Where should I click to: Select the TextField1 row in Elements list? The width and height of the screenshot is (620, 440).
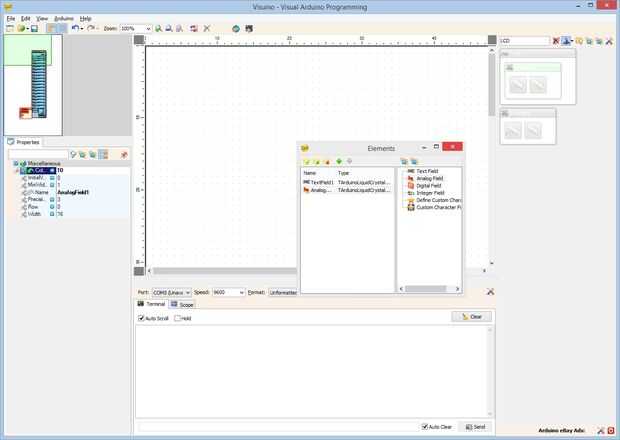347,183
